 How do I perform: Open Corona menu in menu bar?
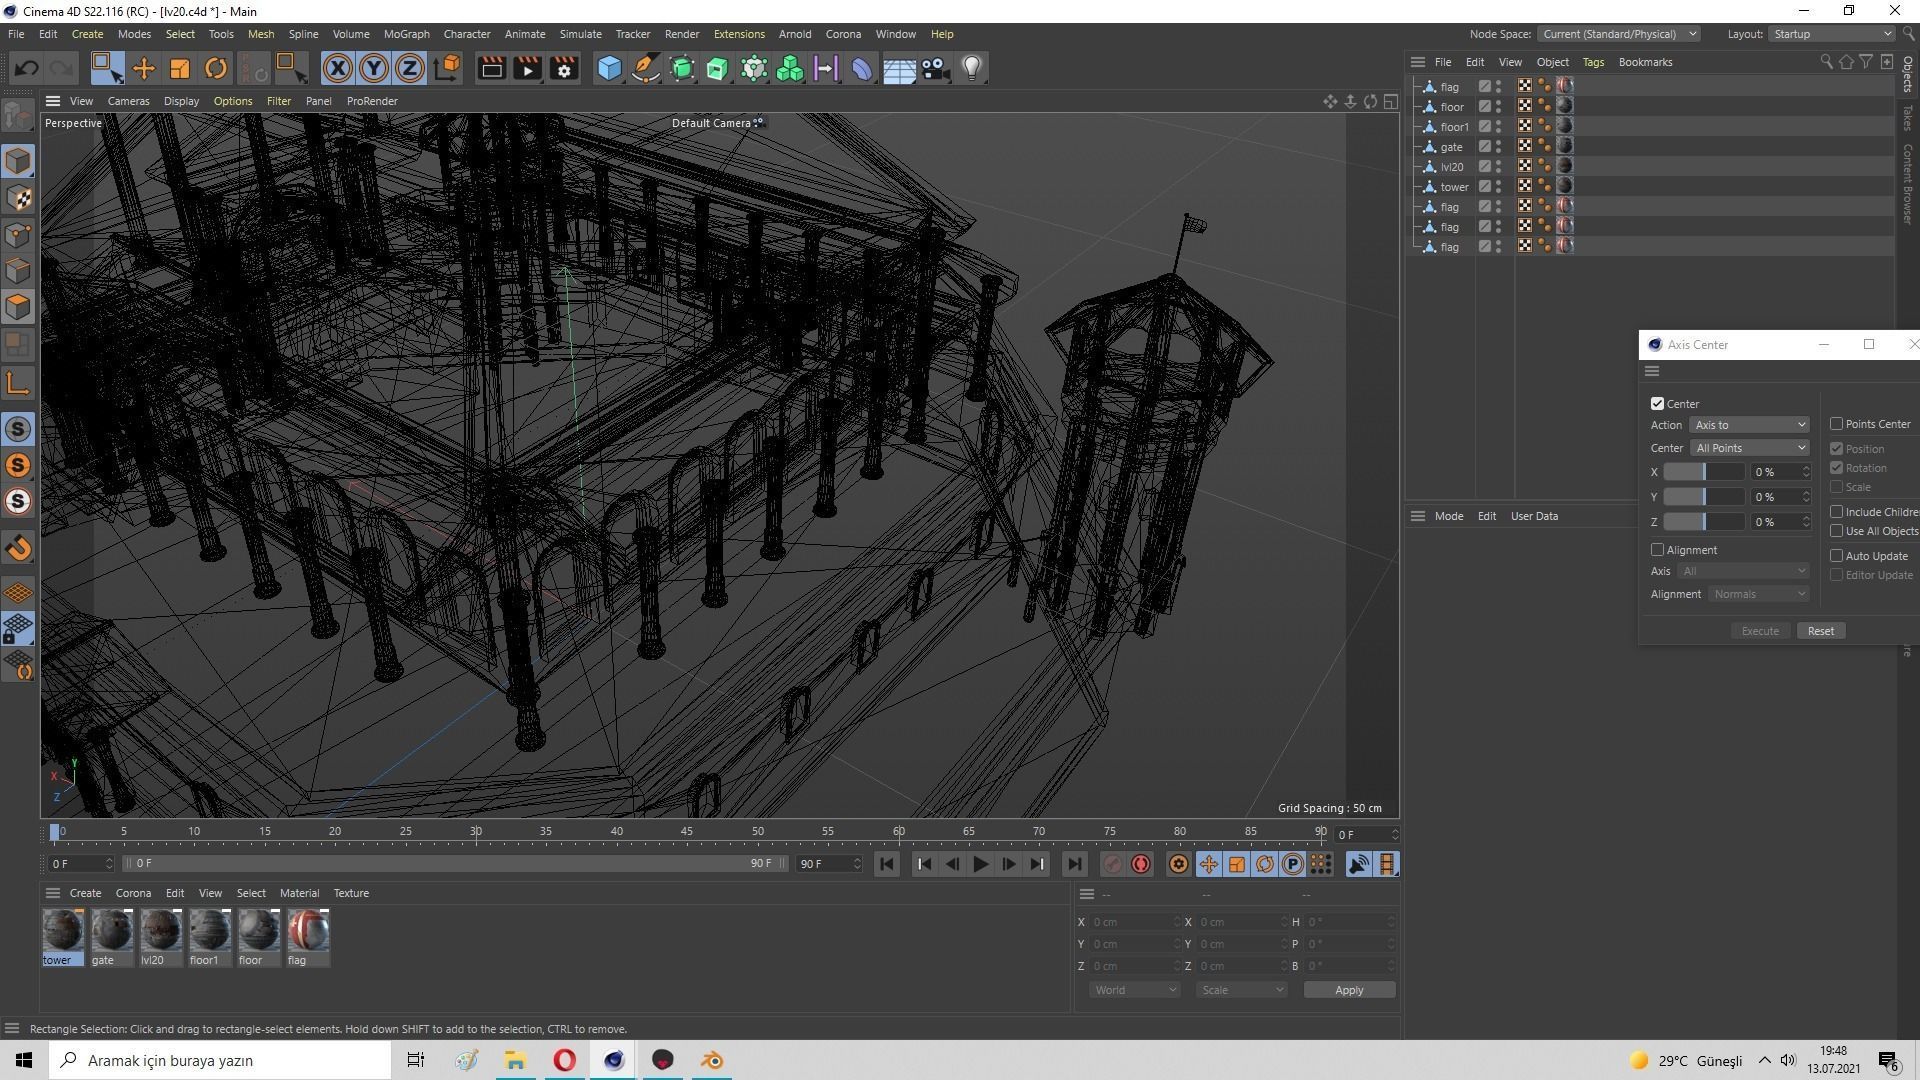(843, 34)
